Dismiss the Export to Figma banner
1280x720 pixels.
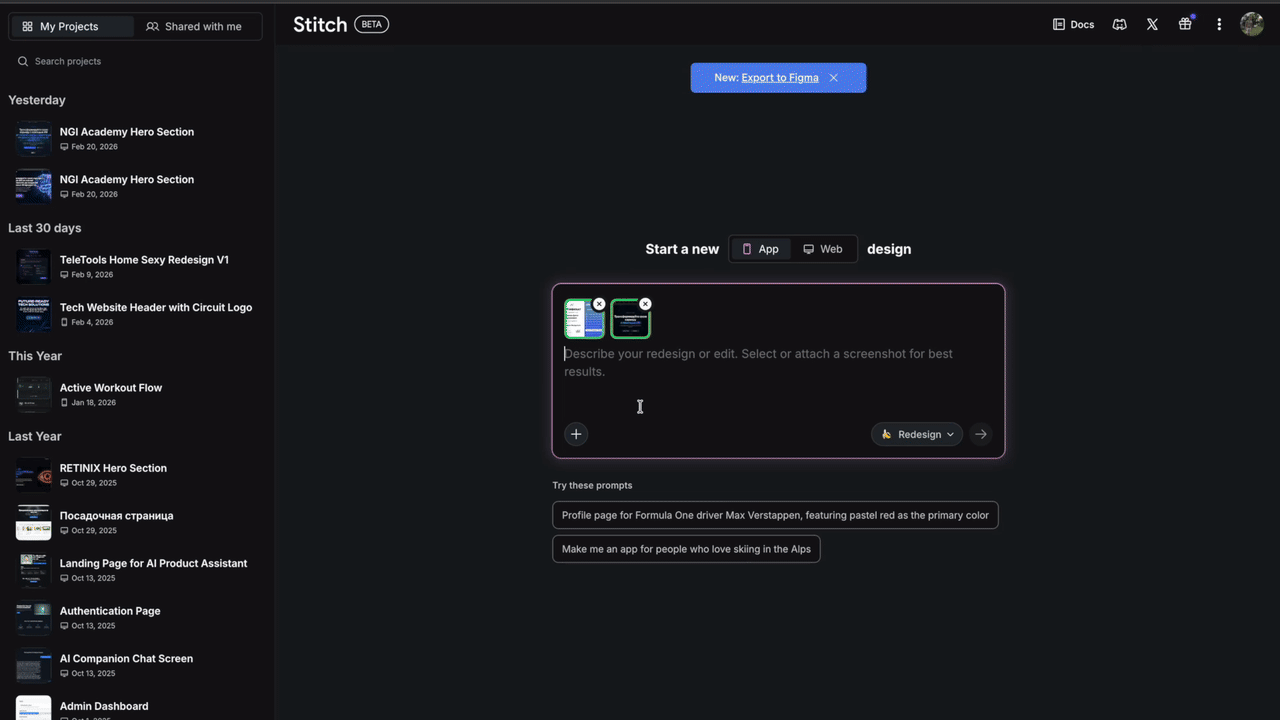[833, 77]
